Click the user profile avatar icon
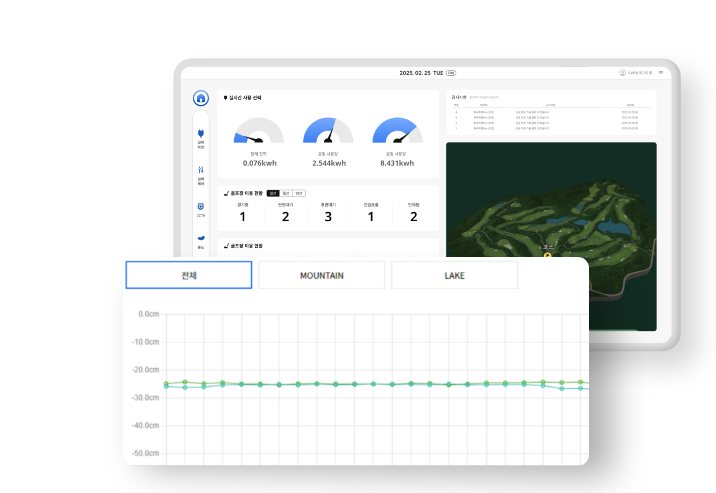This screenshot has height=493, width=716. click(x=622, y=73)
